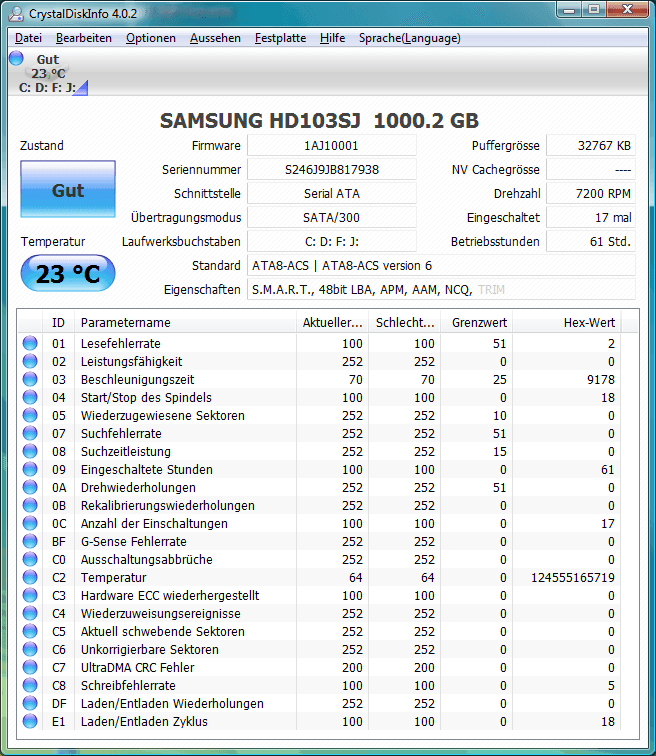Click the ID column header
The image size is (656, 756).
pos(58,323)
